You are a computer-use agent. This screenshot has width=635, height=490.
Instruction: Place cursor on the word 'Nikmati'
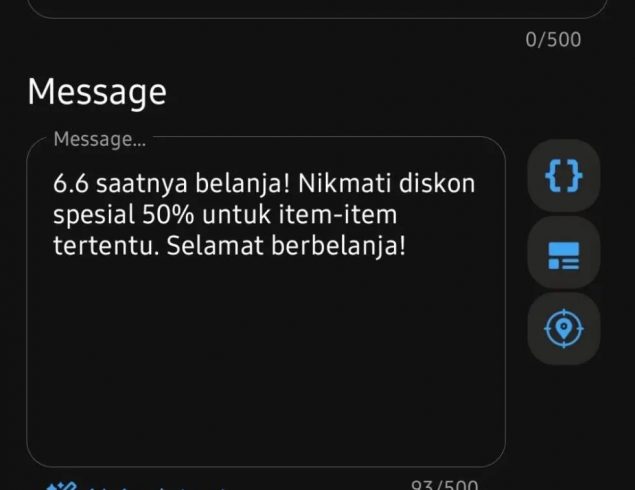tap(344, 183)
